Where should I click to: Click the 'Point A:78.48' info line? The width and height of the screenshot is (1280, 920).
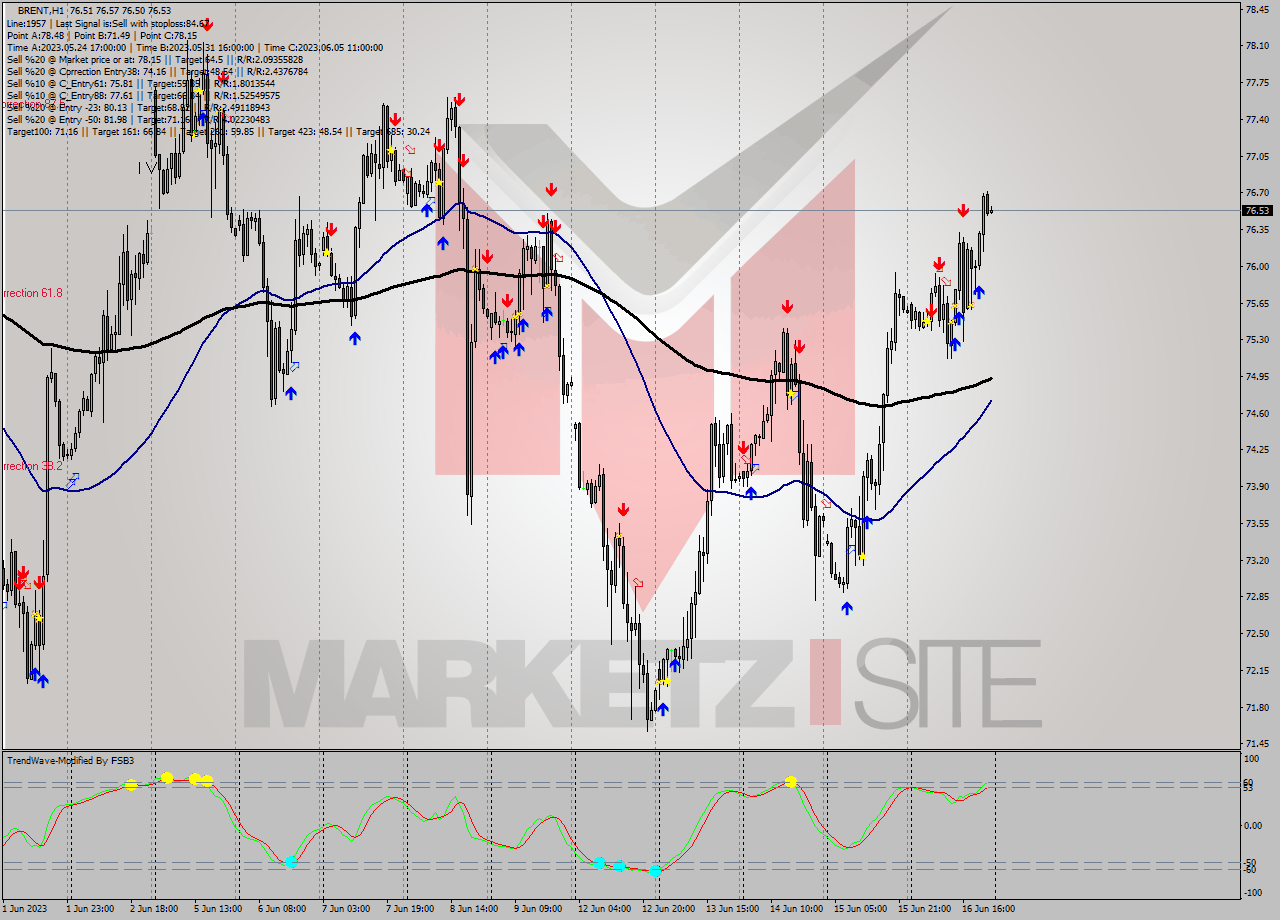[101, 34]
